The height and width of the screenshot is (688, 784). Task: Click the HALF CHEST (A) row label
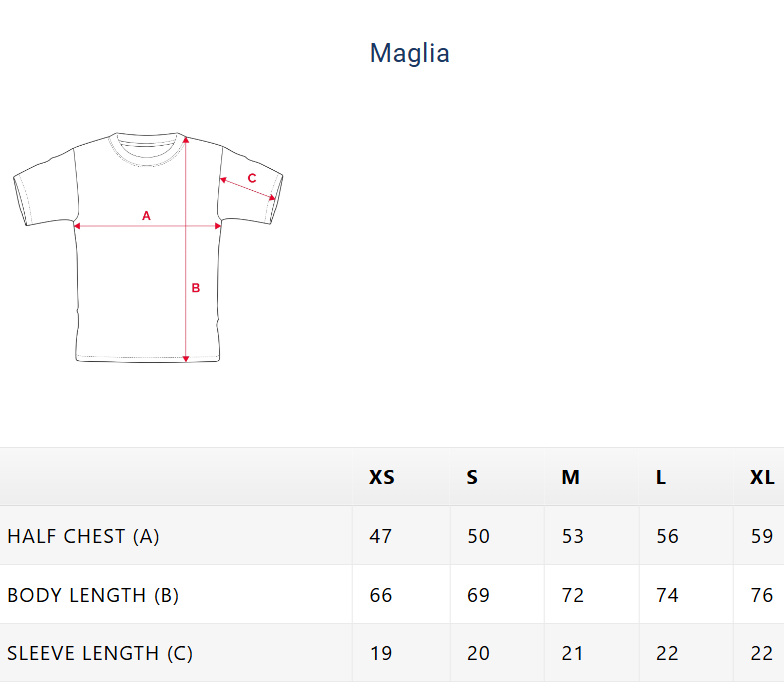tap(83, 536)
